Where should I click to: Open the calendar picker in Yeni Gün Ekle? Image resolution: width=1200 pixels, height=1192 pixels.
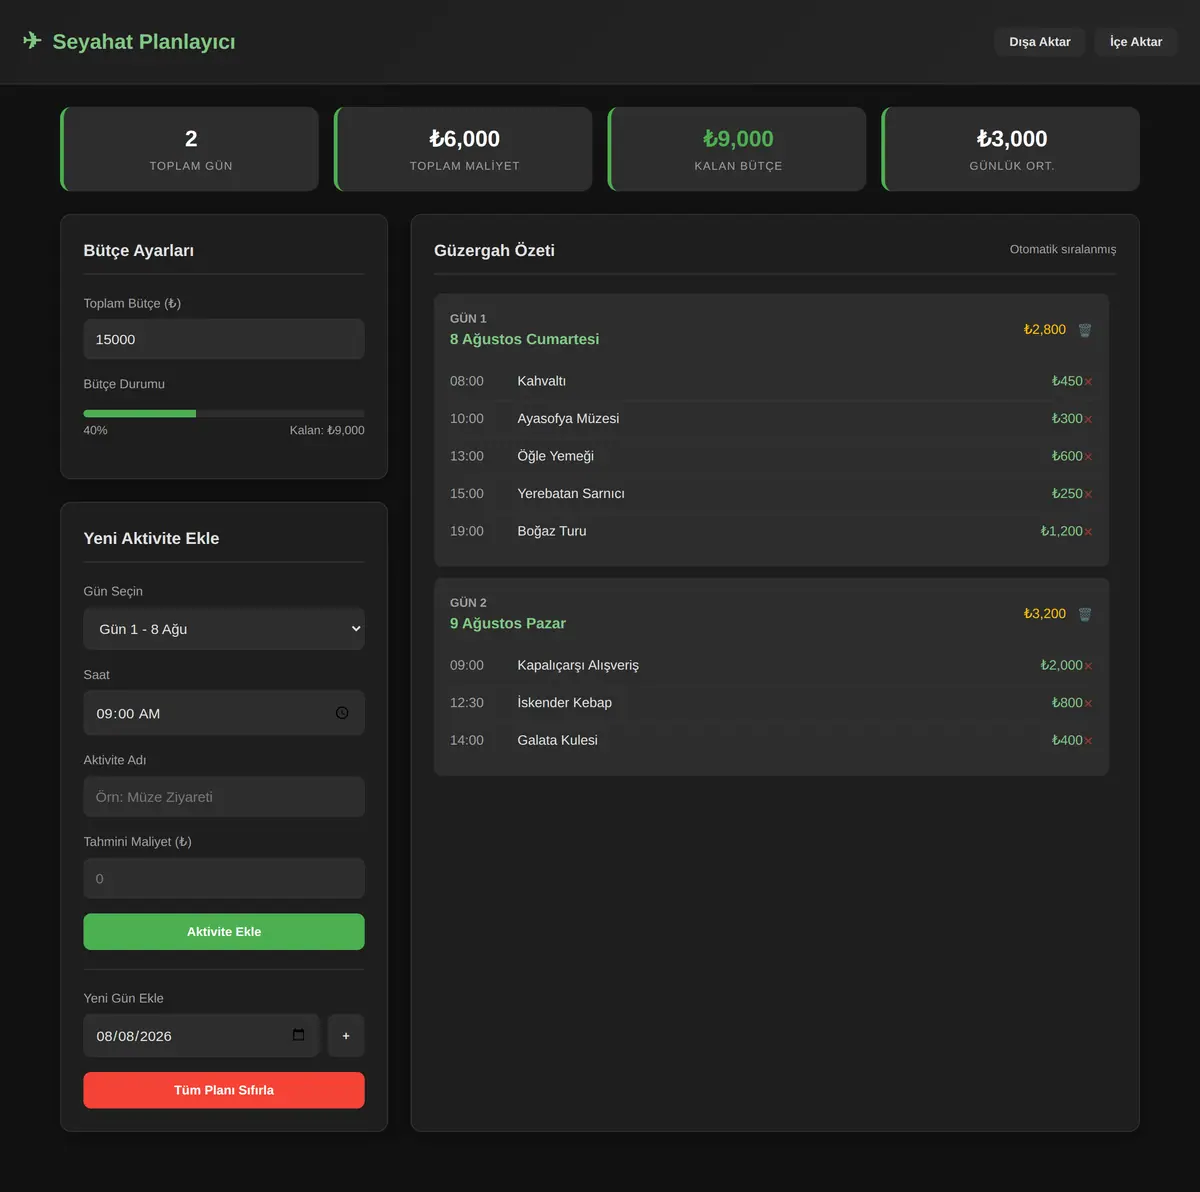pos(298,1035)
